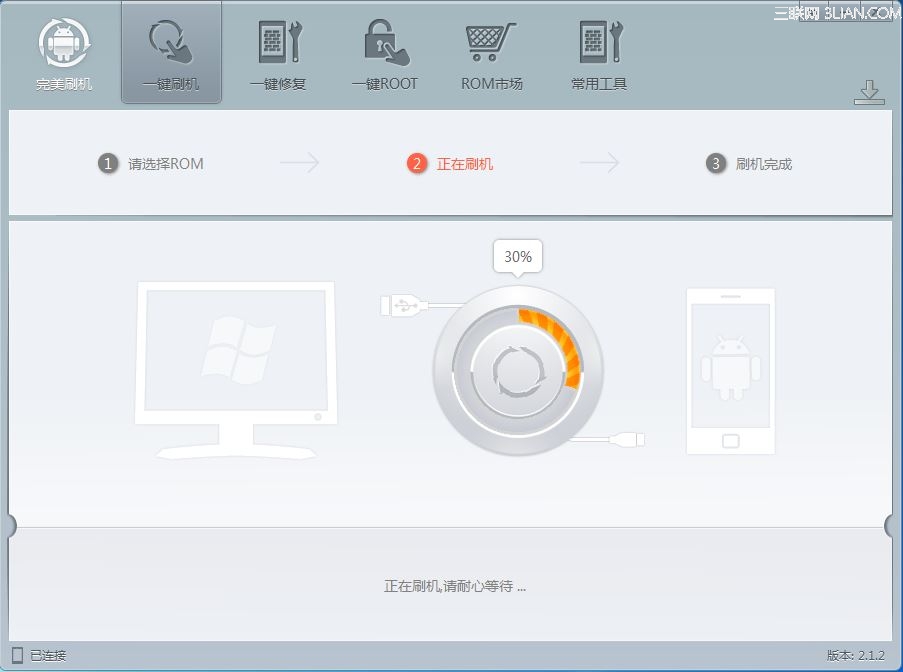Image resolution: width=903 pixels, height=672 pixels.
Task: Open the 常用工具 tools tab
Action: 599,55
